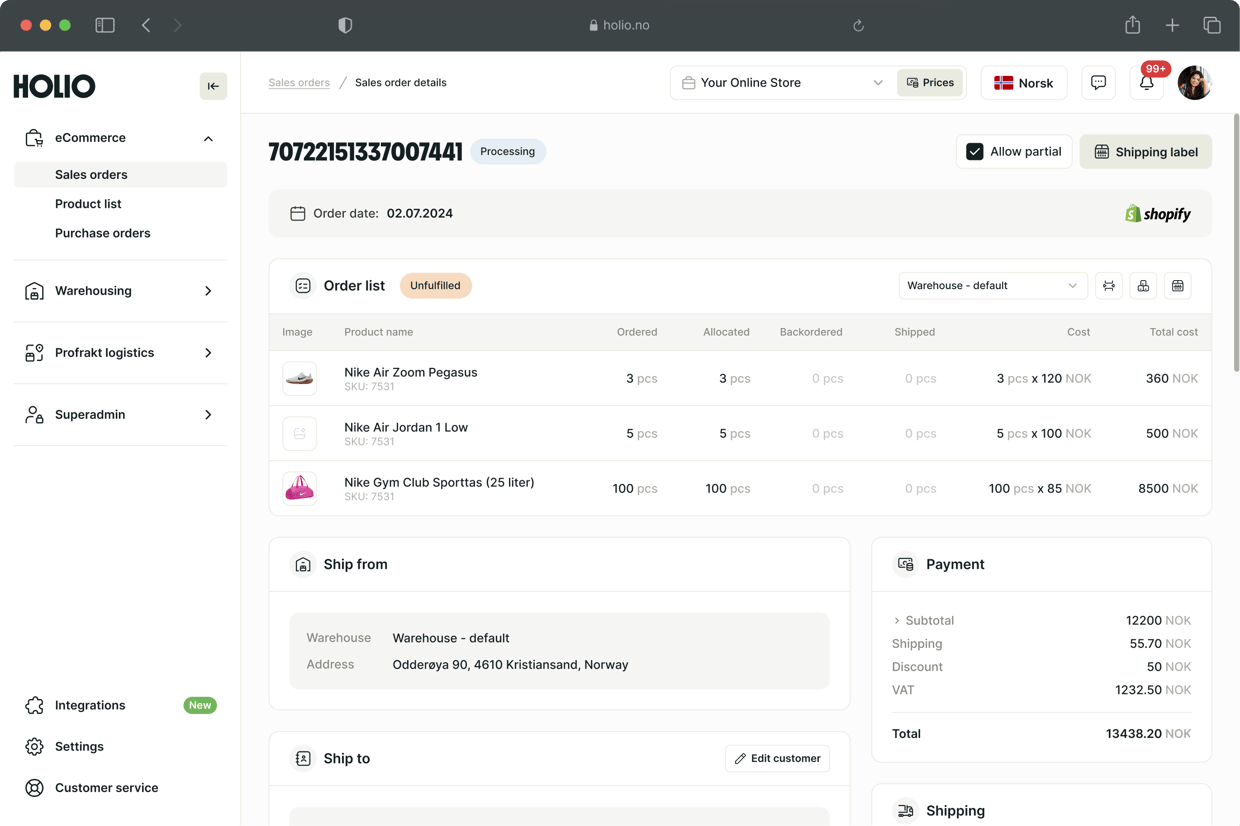The image size is (1240, 826).
Task: Click the page vertical scrollbar
Action: pyautogui.click(x=1236, y=245)
